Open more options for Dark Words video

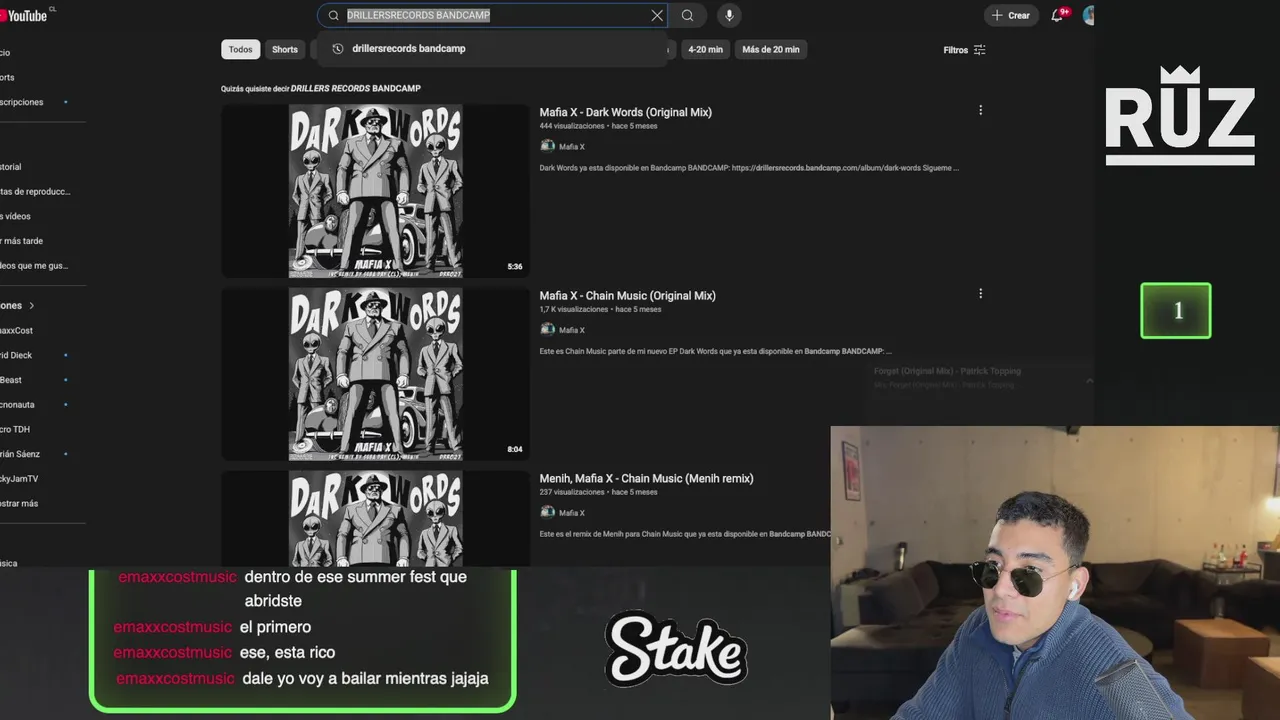pyautogui.click(x=980, y=110)
